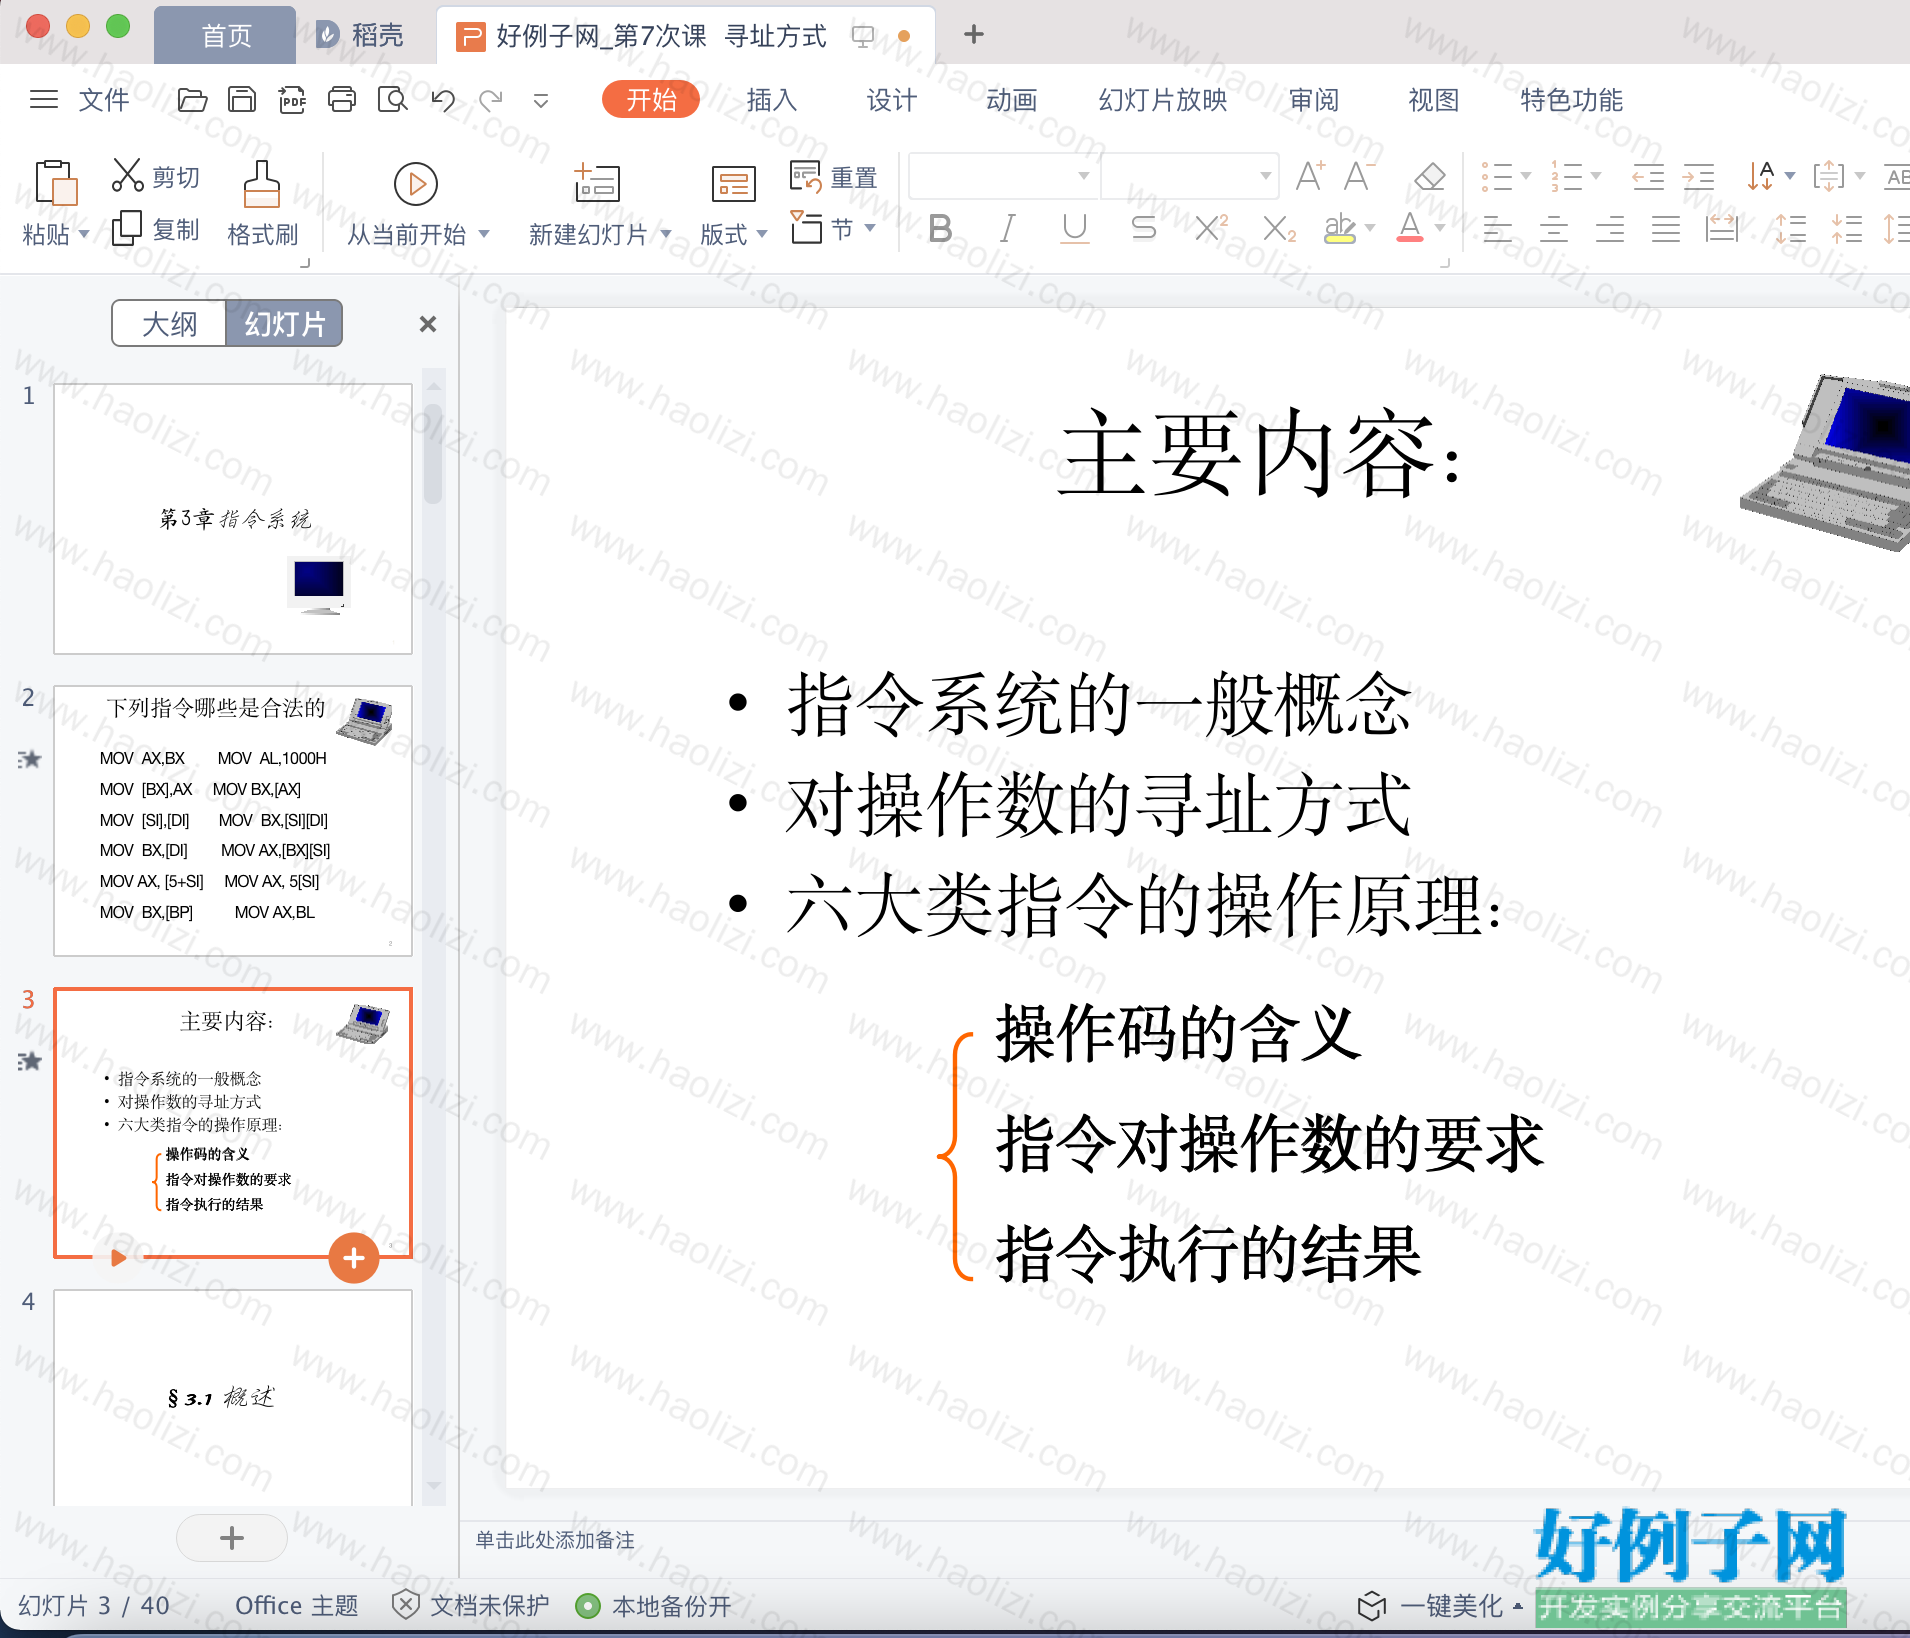Clear formatting eraser icon
The height and width of the screenshot is (1638, 1910).
click(1430, 177)
